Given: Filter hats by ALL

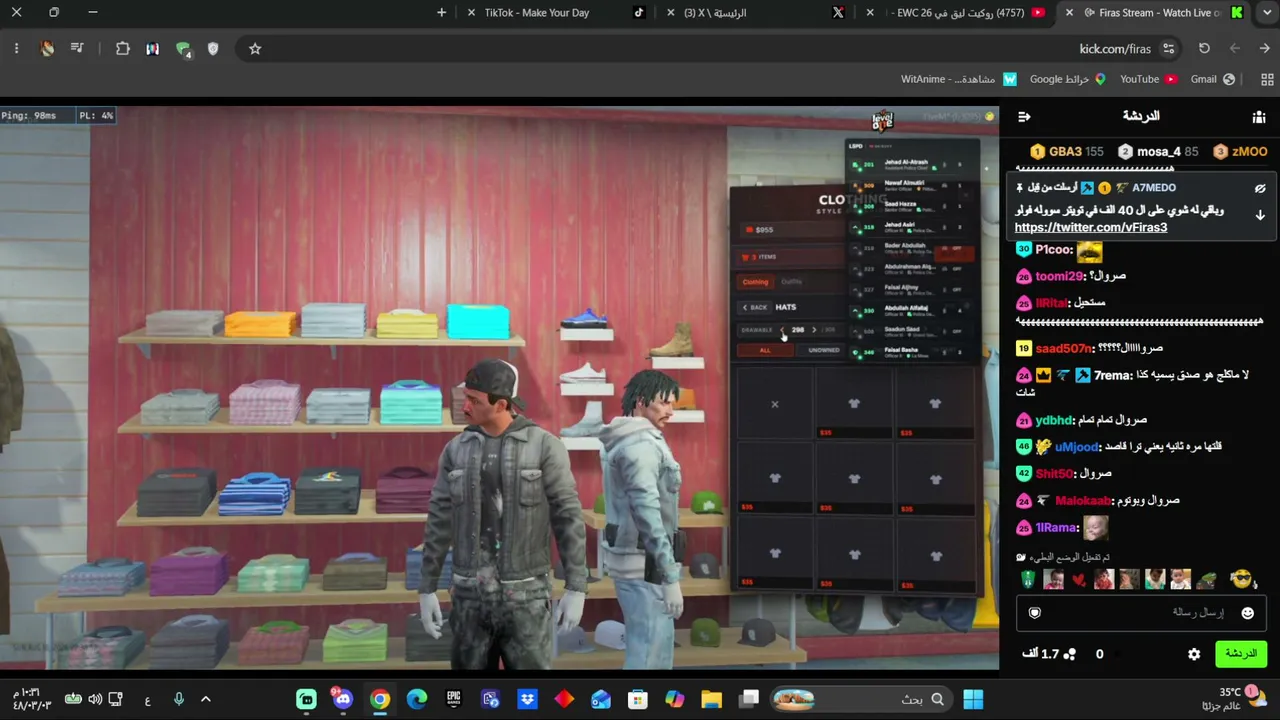Looking at the screenshot, I should (x=765, y=350).
